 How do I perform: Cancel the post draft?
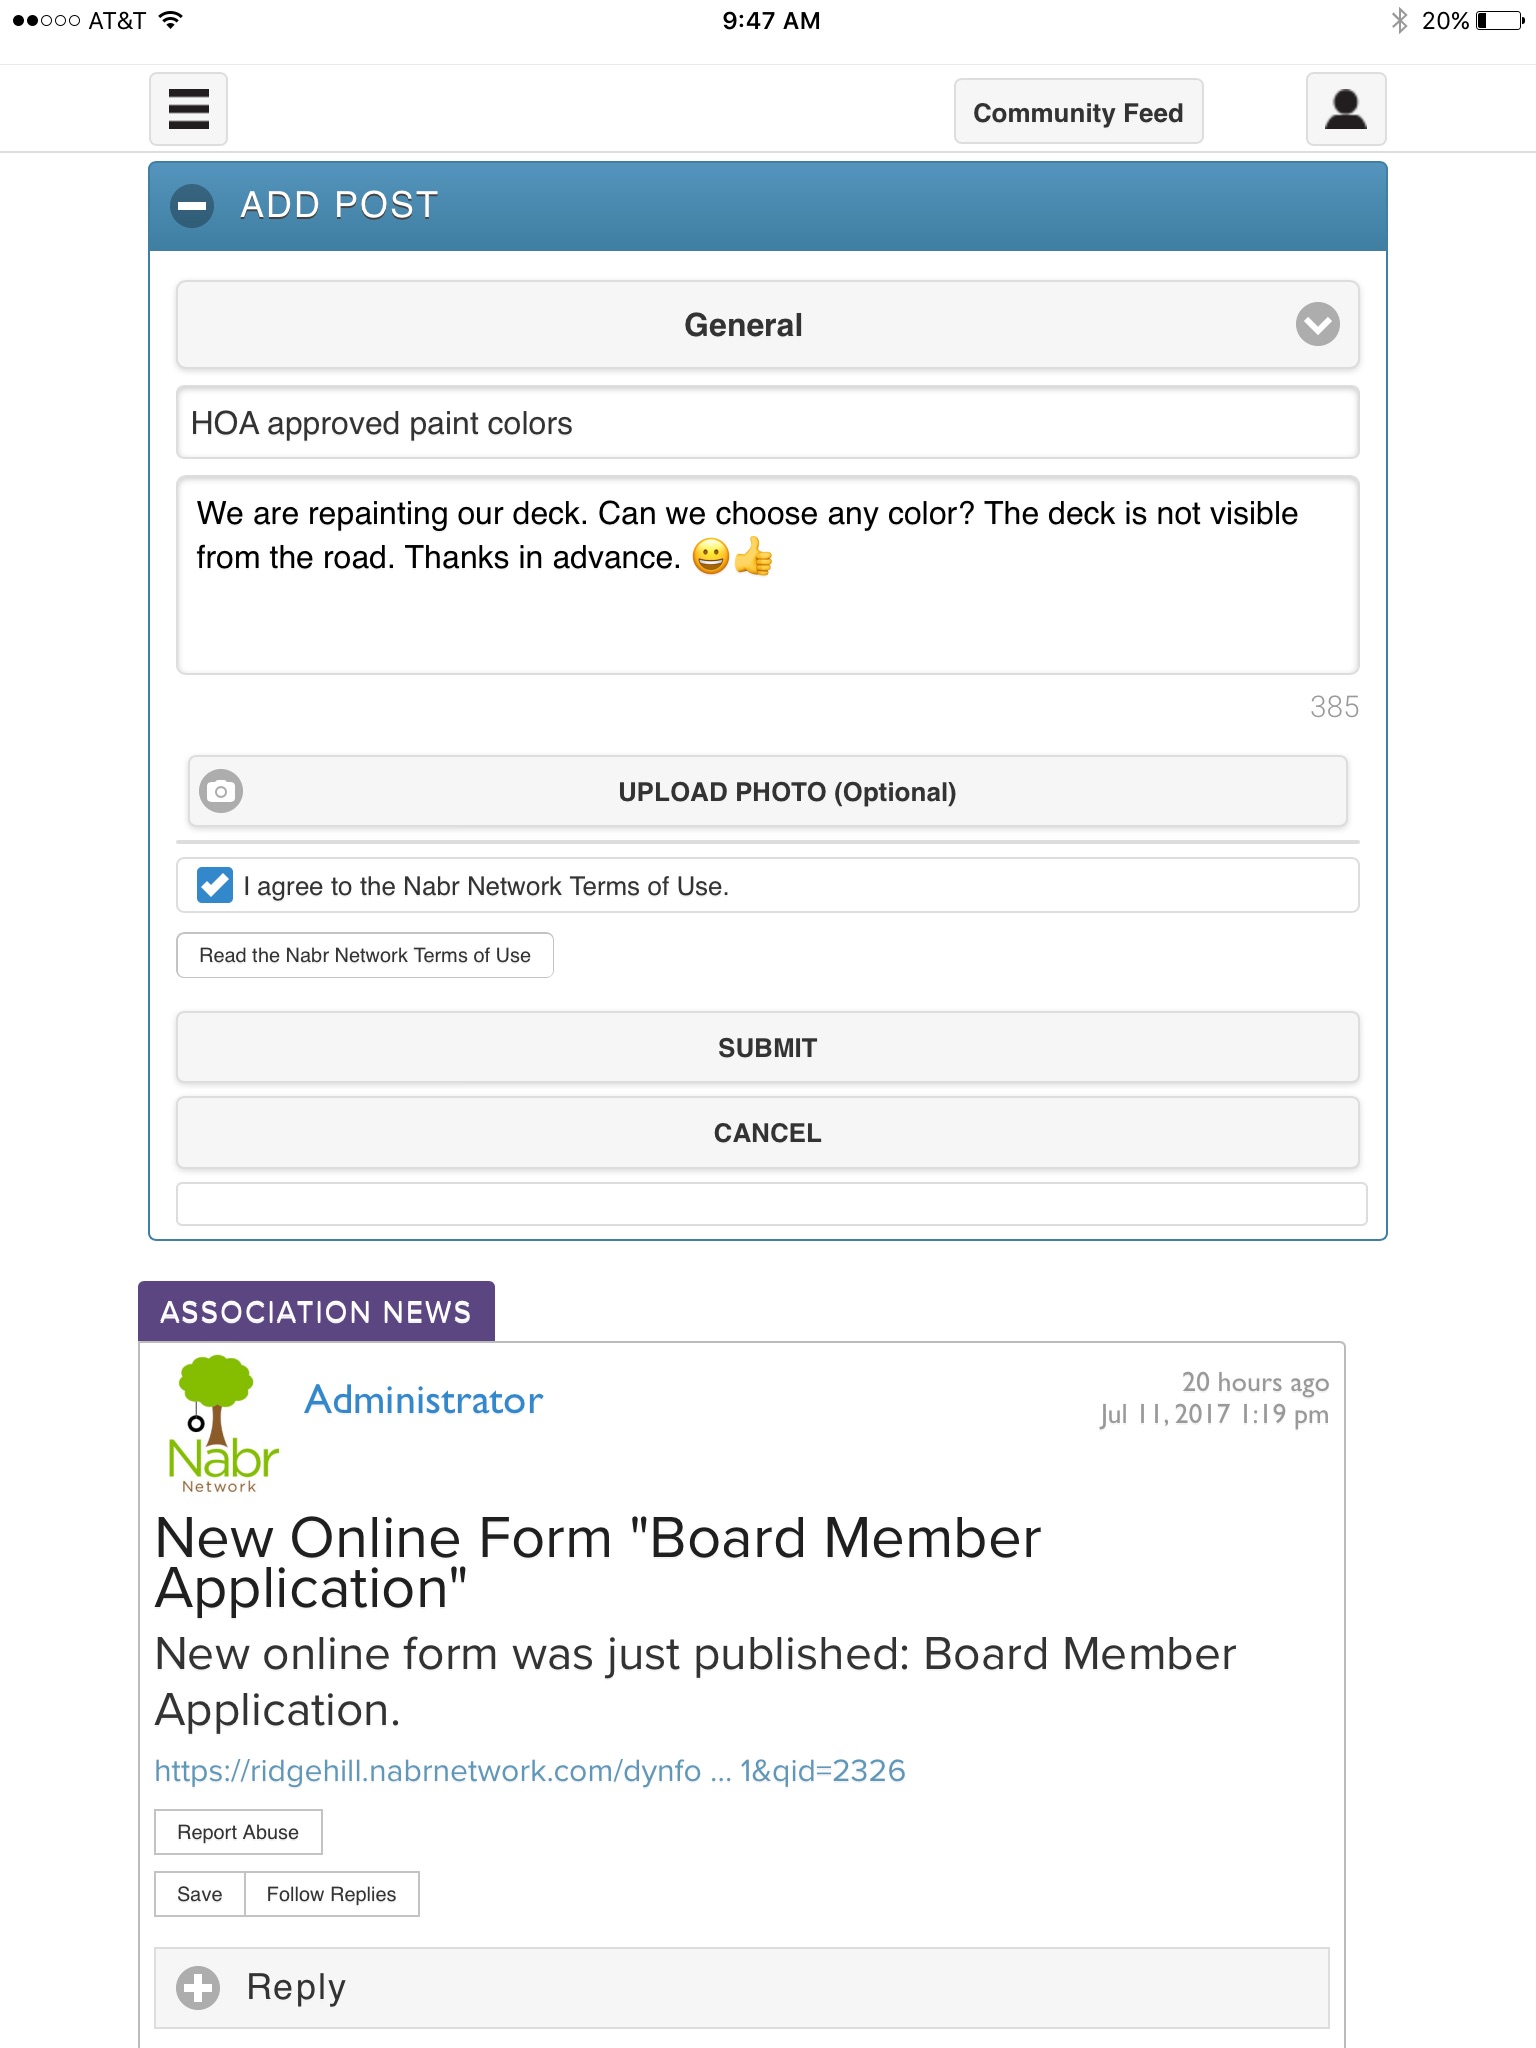767,1132
